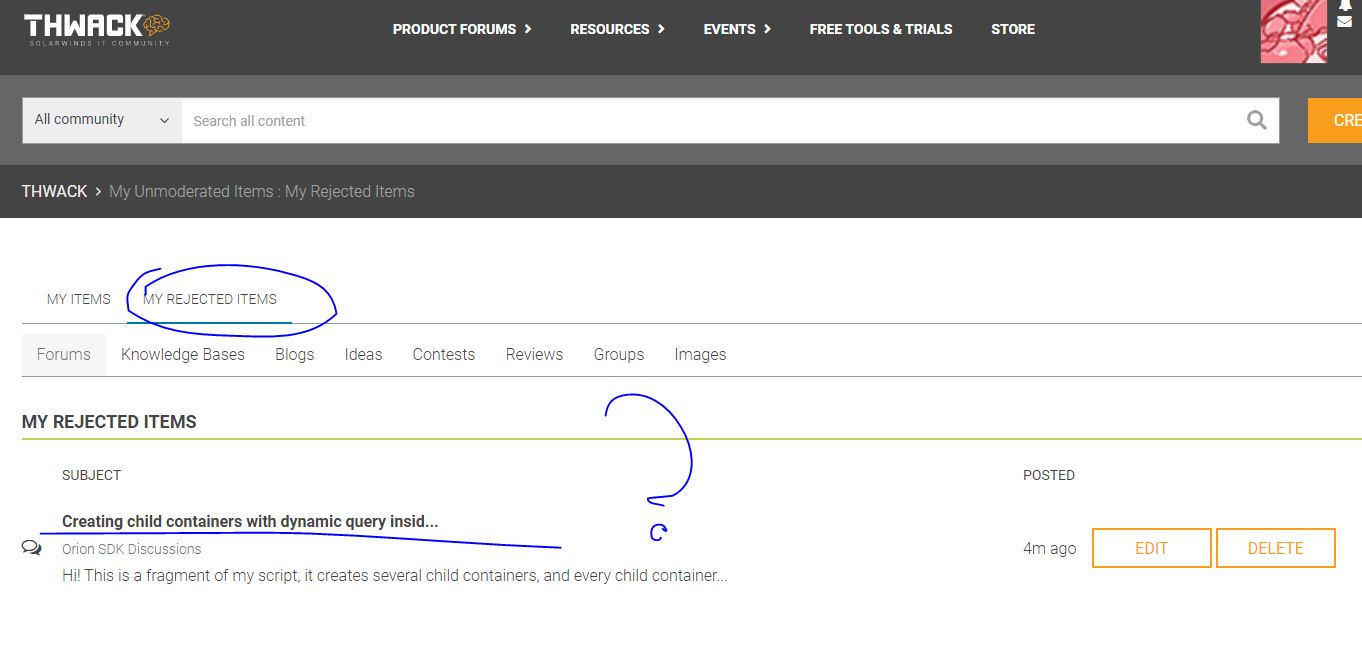Open the All community scope dropdown
Viewport: 1362px width, 668px height.
102,120
